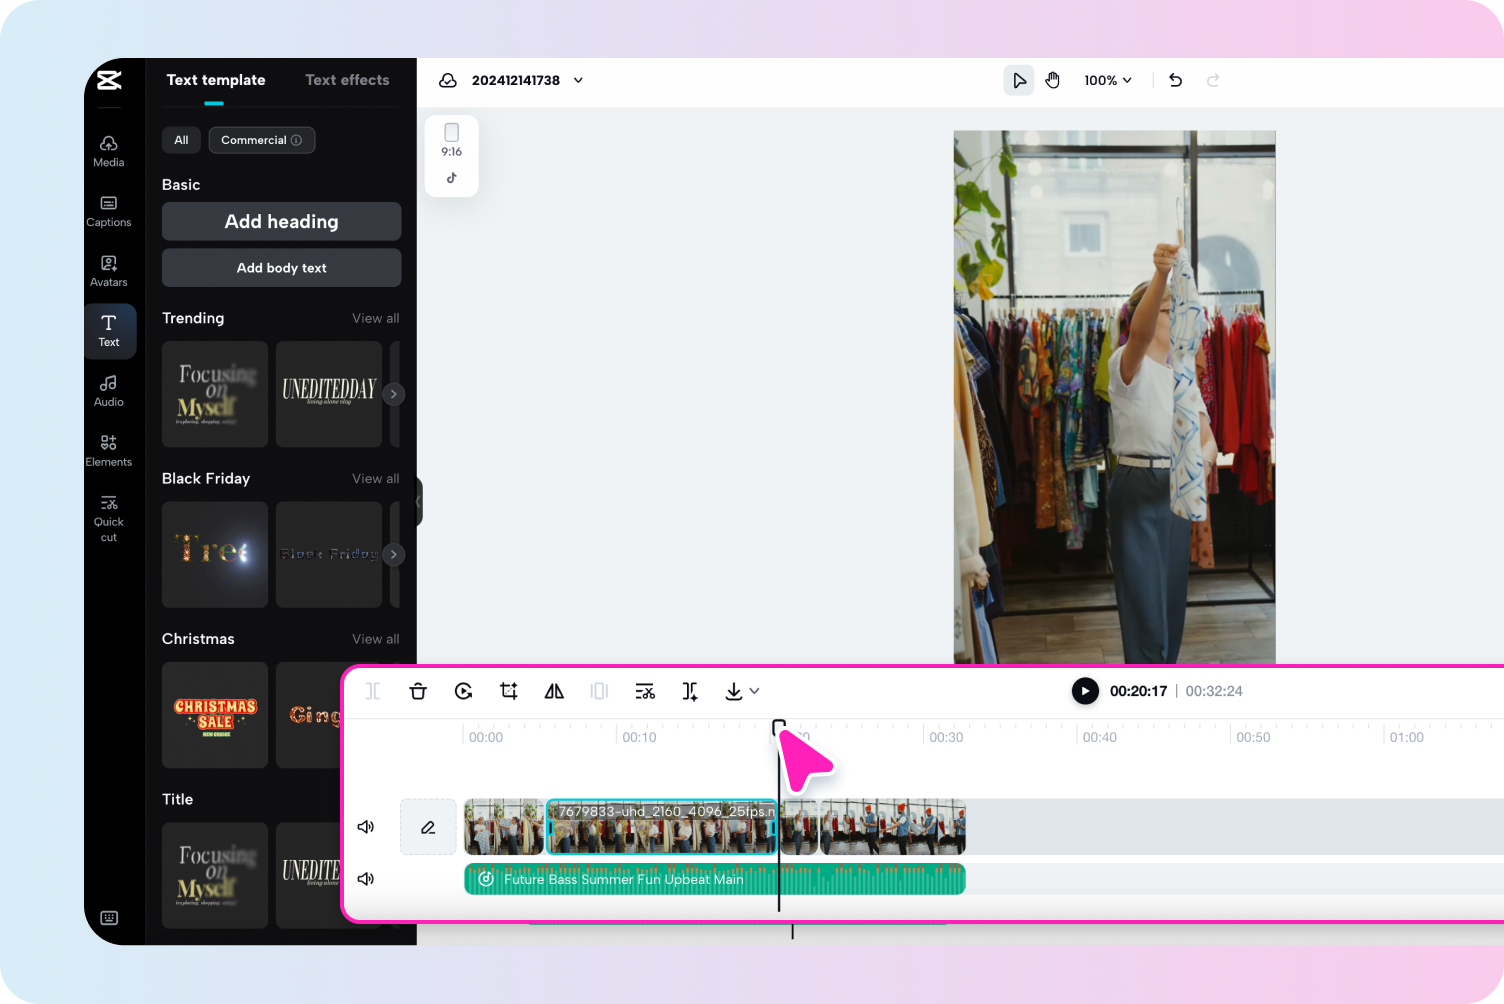The height and width of the screenshot is (1004, 1504).
Task: Select the Christmas Sale text template thumbnail
Action: pyautogui.click(x=214, y=714)
